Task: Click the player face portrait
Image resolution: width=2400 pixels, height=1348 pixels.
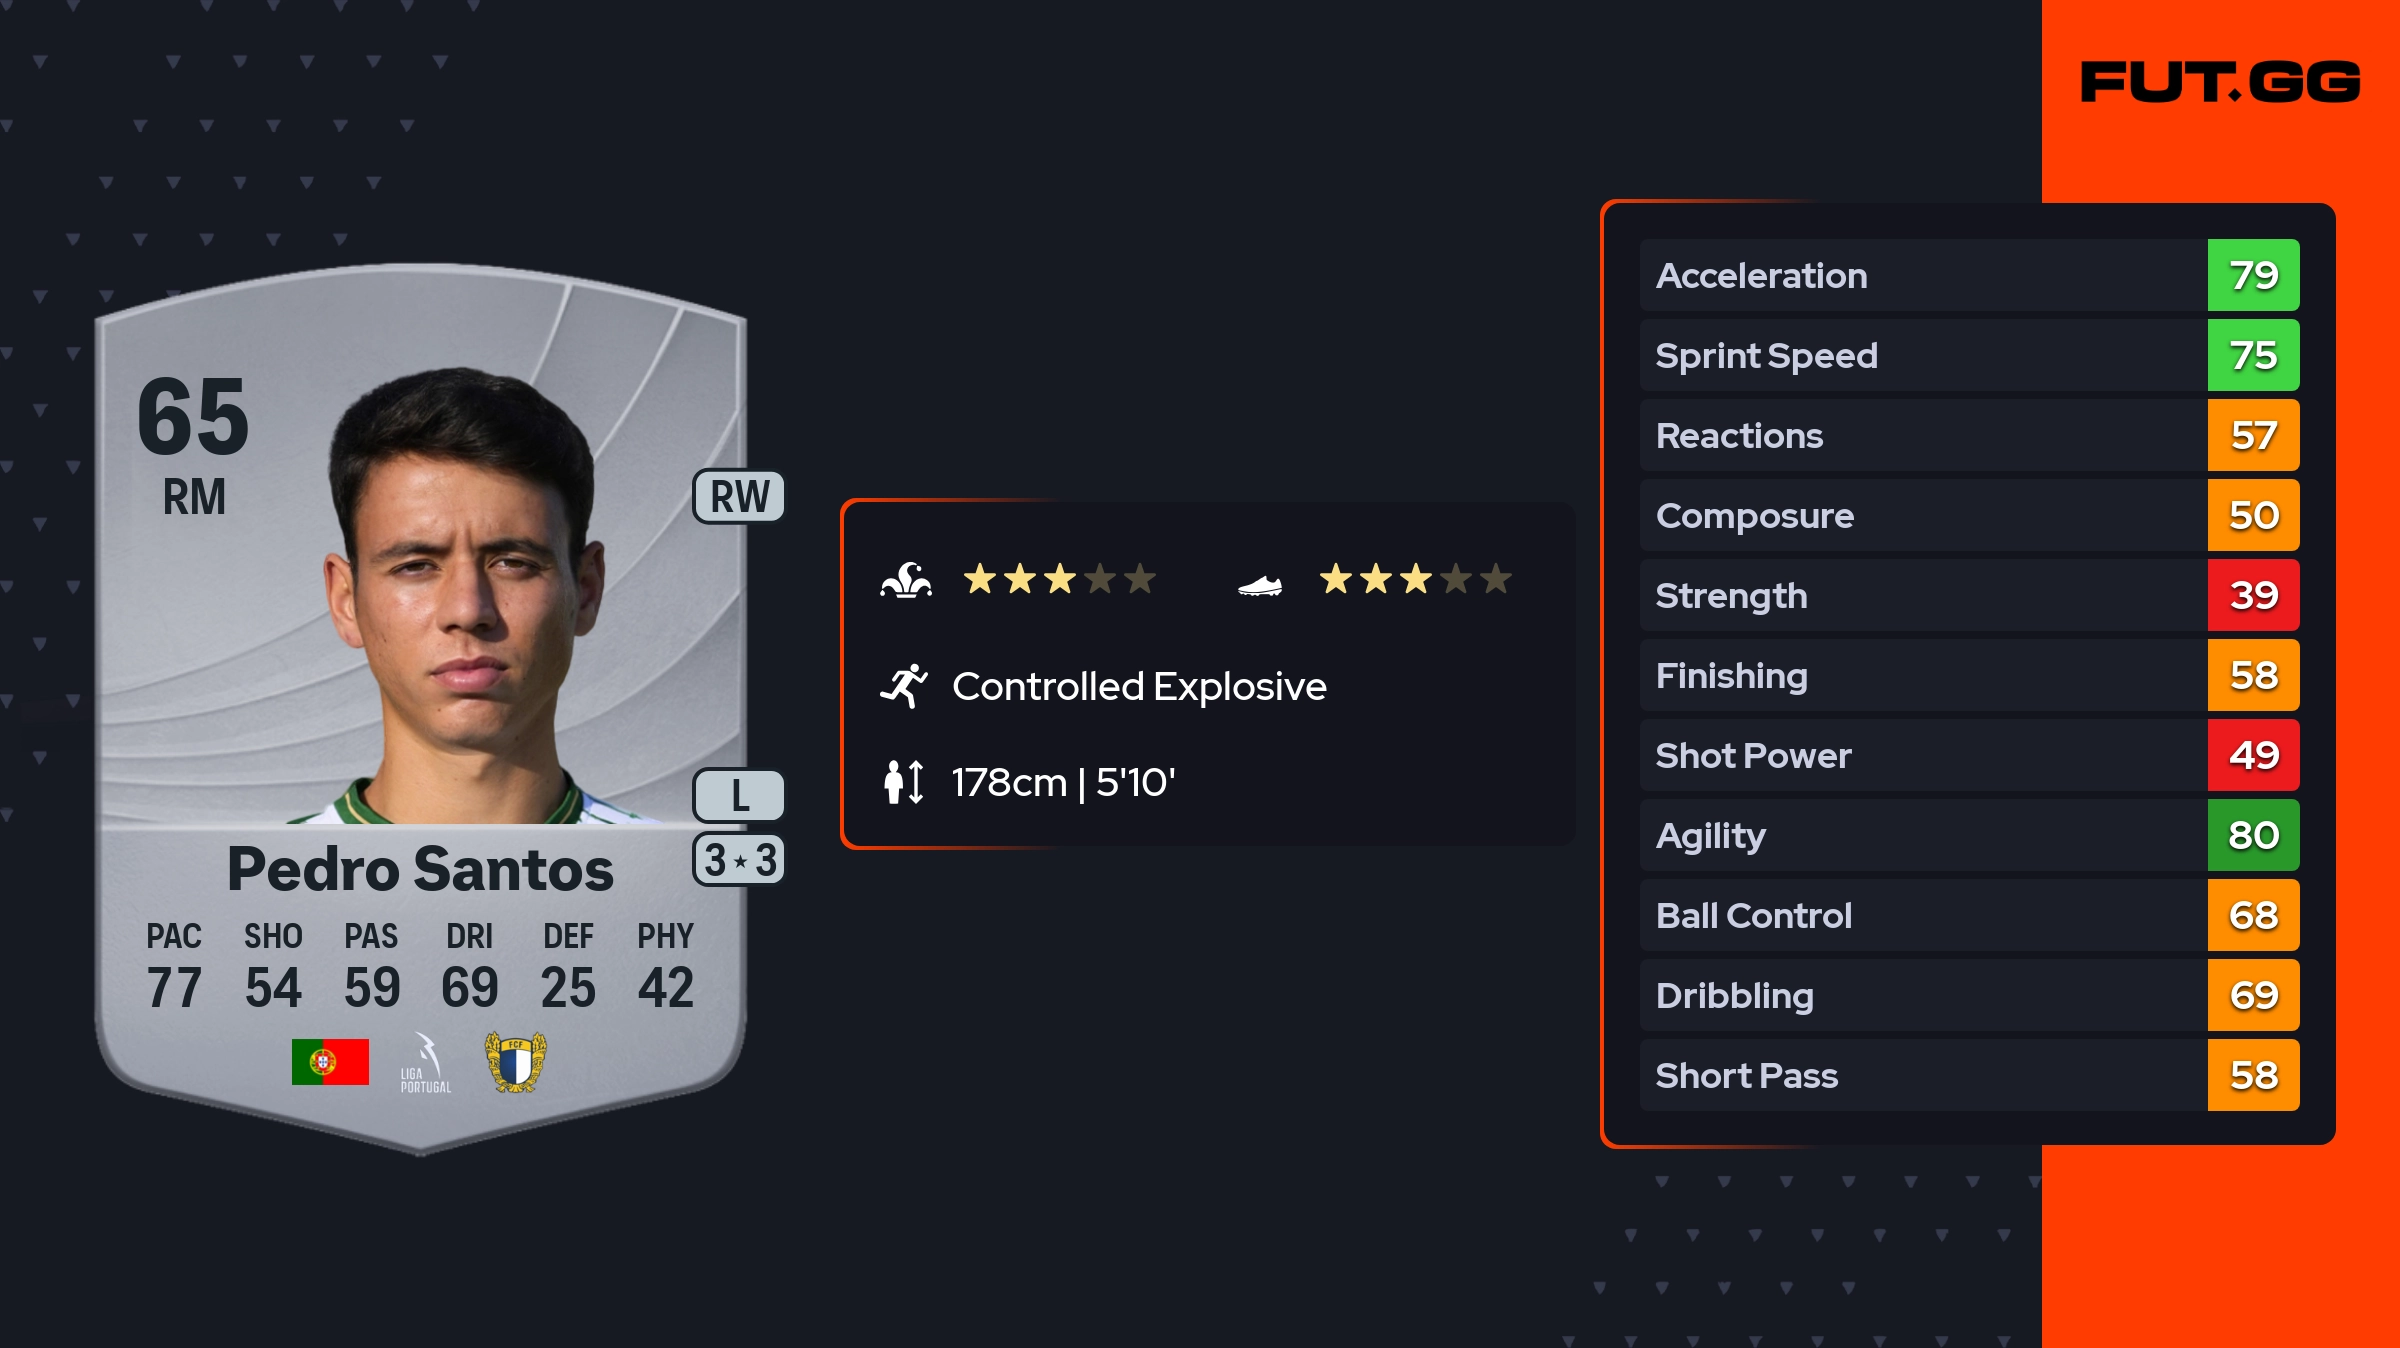Action: pos(465,590)
